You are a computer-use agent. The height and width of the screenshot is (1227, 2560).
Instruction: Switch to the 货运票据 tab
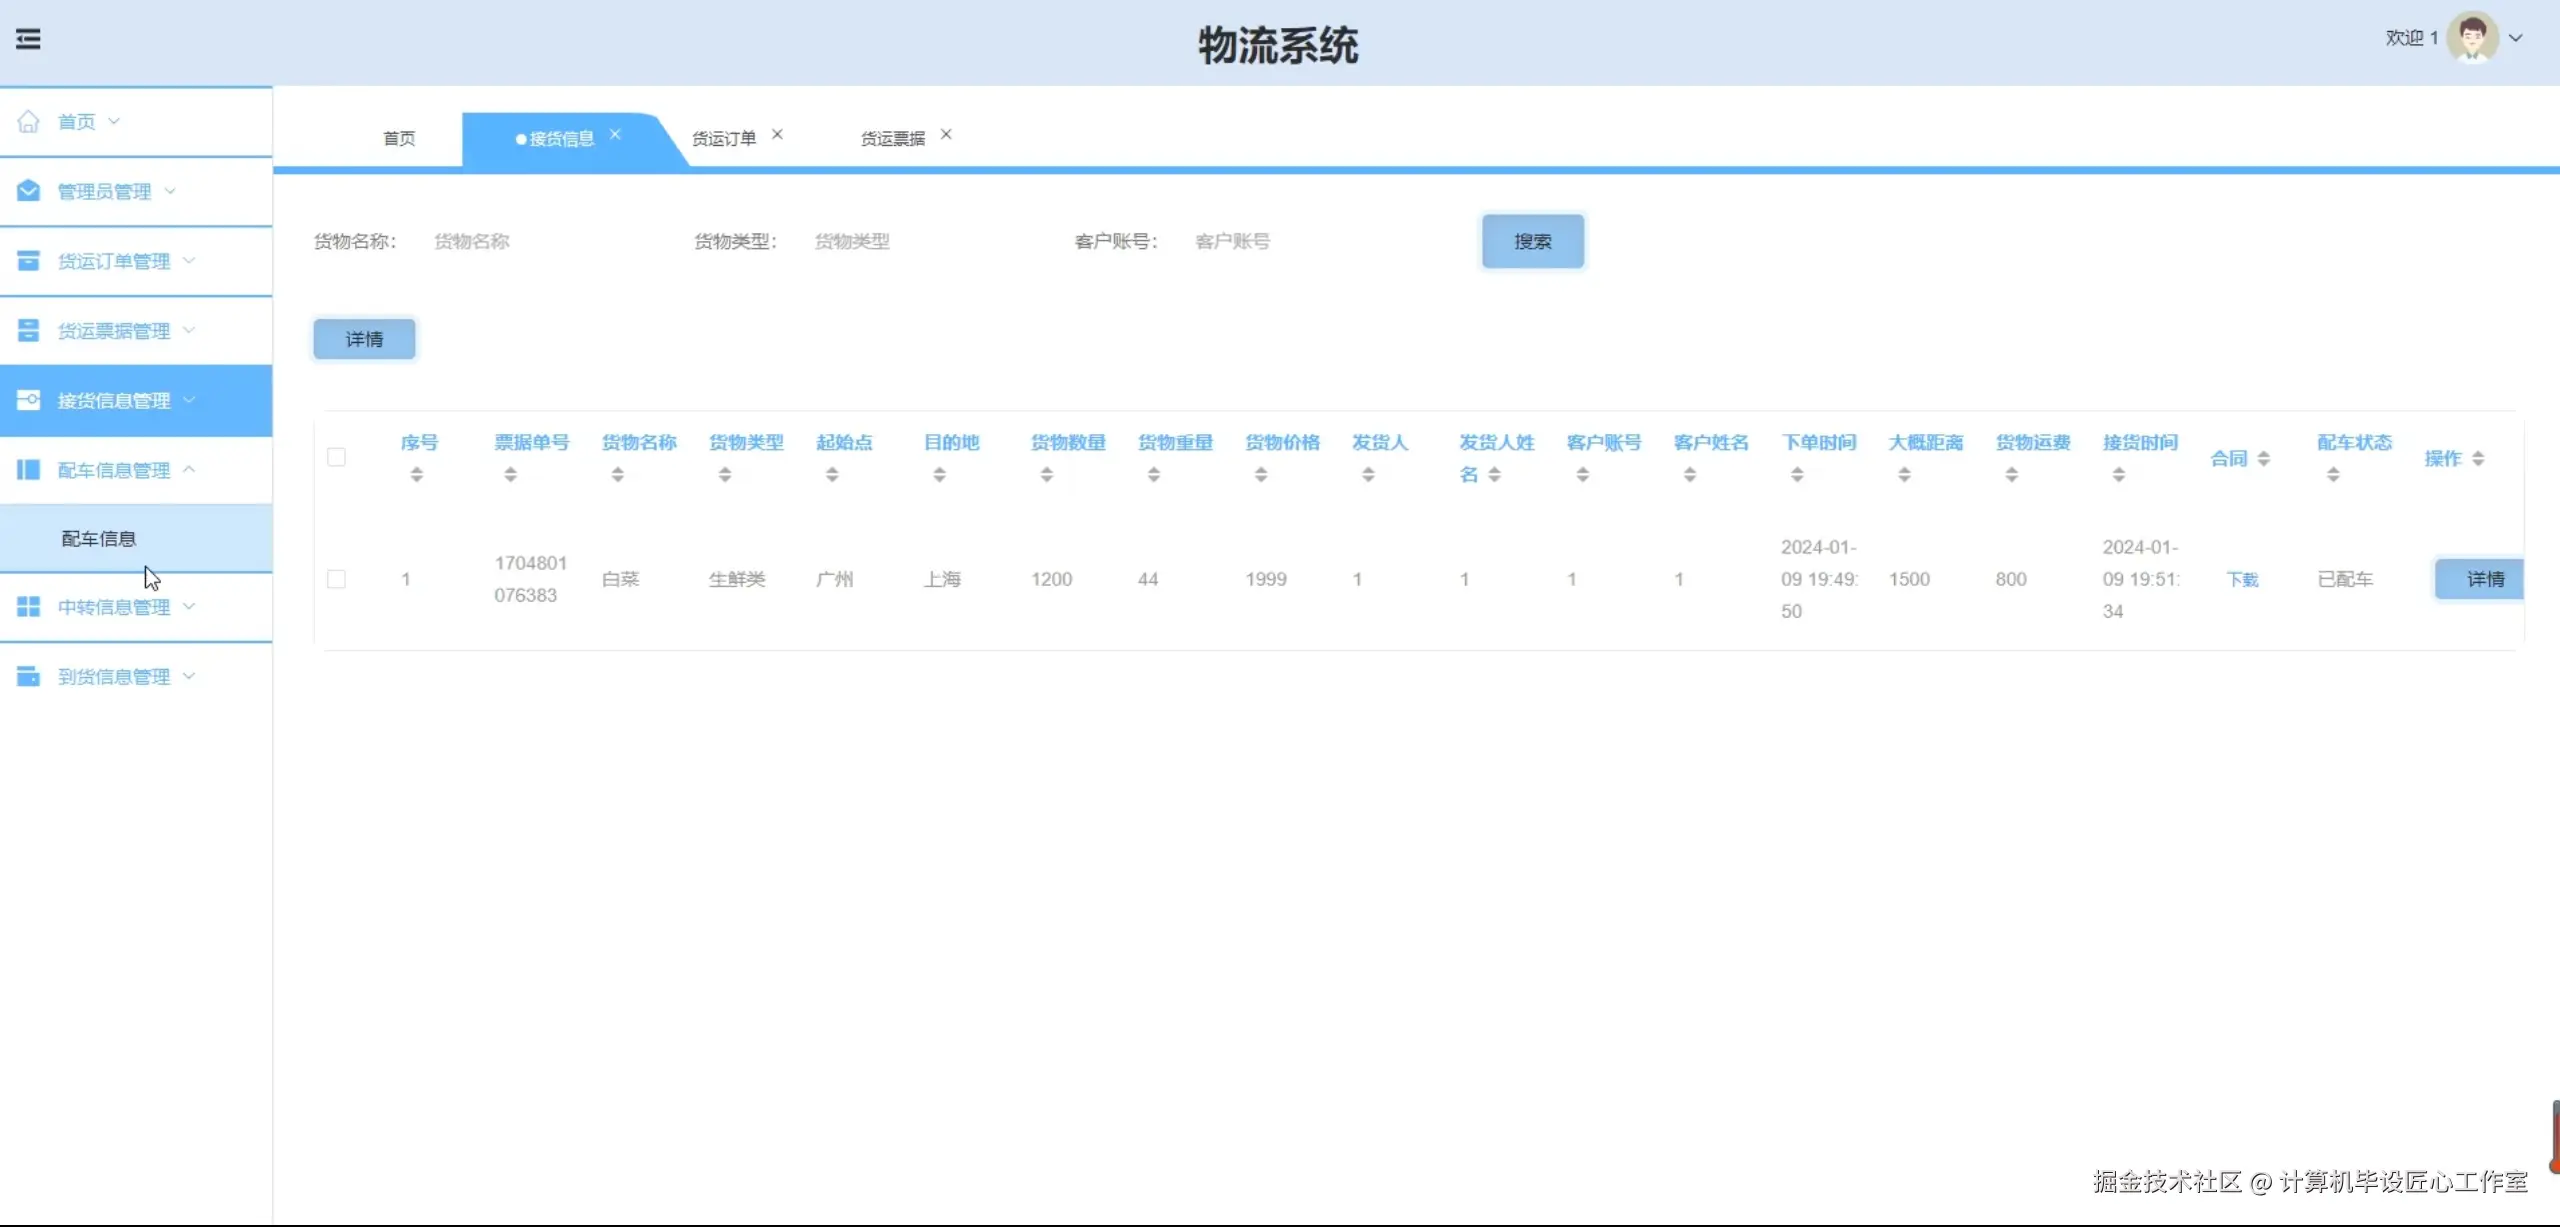(892, 139)
